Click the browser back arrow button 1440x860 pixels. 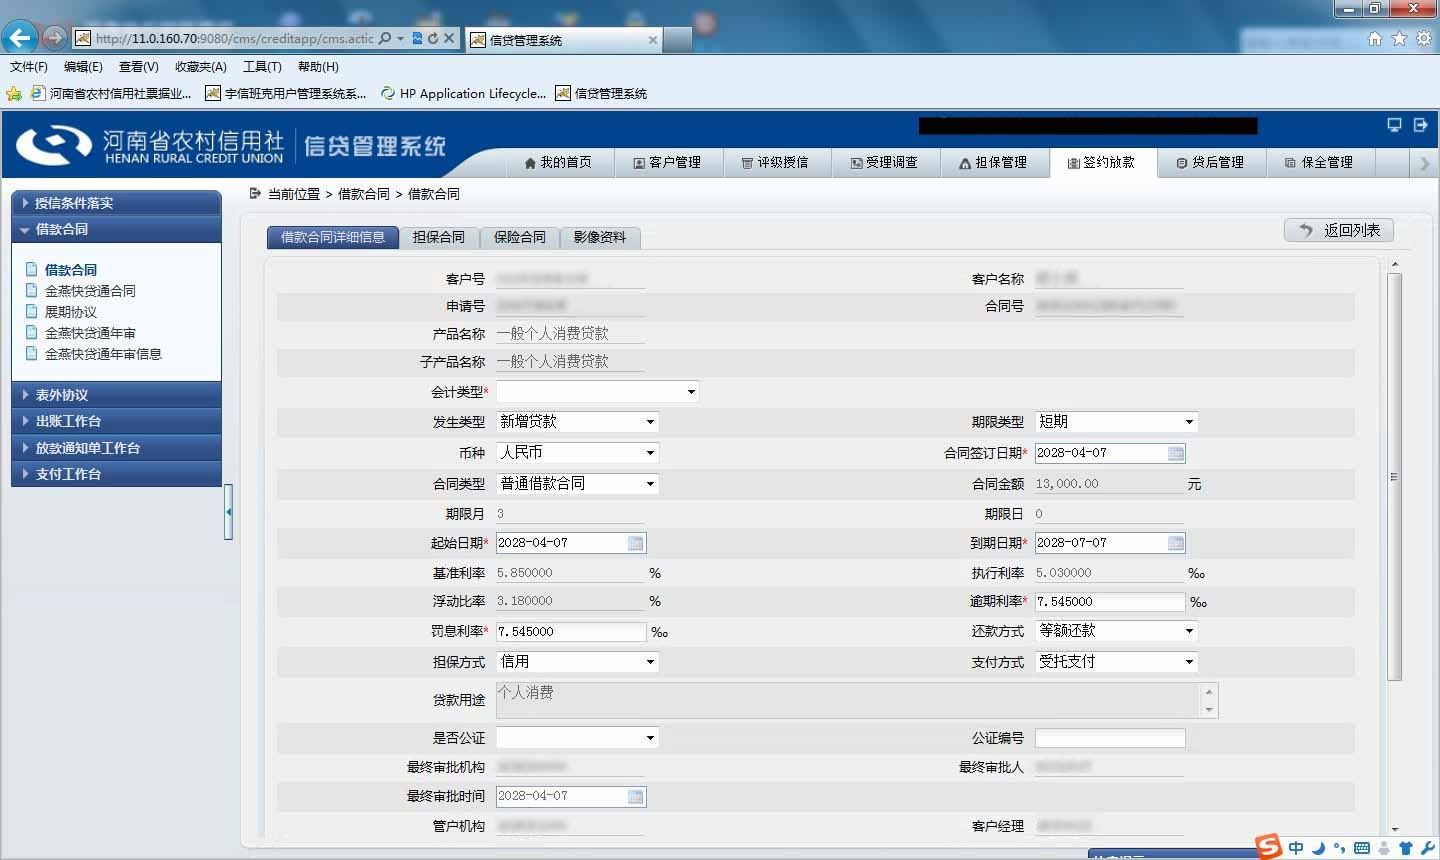click(x=20, y=38)
